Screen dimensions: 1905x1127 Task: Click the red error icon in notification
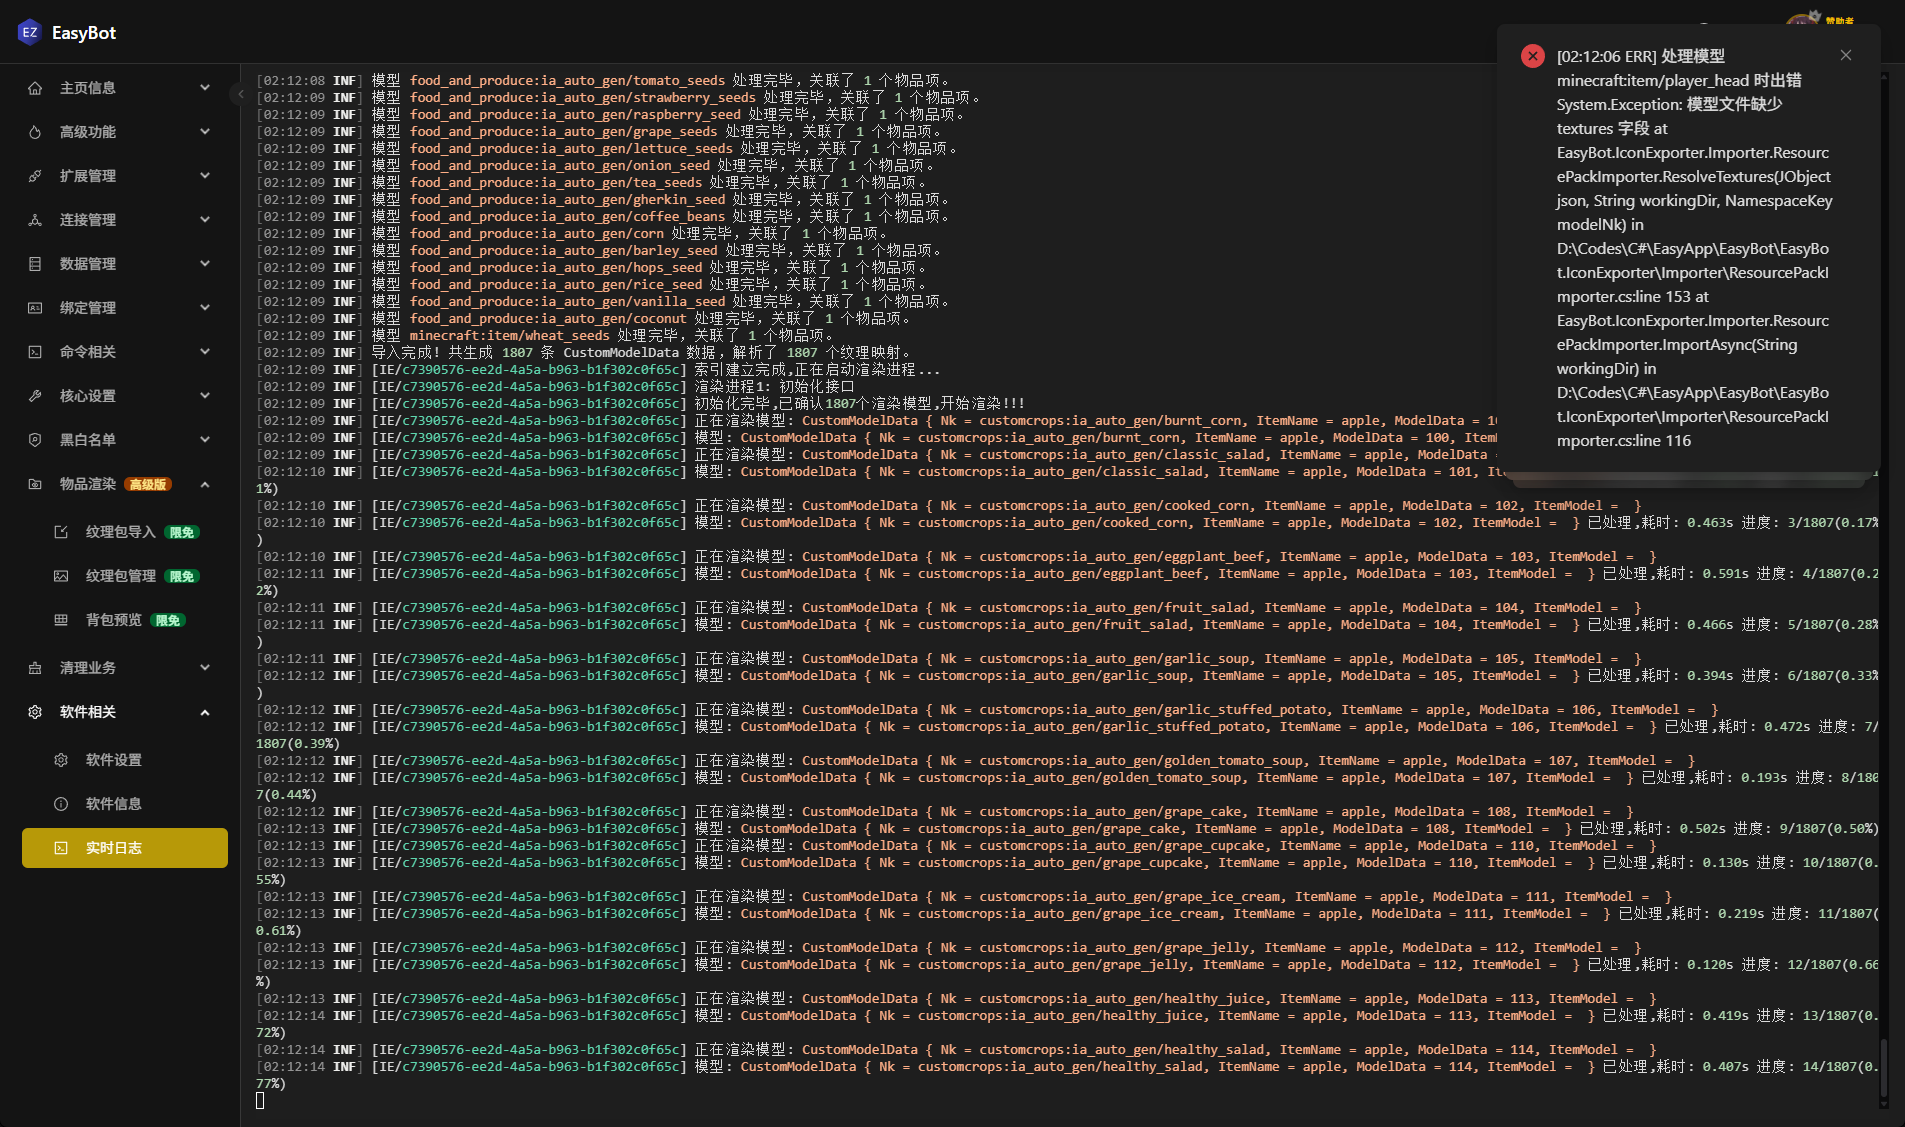click(1532, 56)
